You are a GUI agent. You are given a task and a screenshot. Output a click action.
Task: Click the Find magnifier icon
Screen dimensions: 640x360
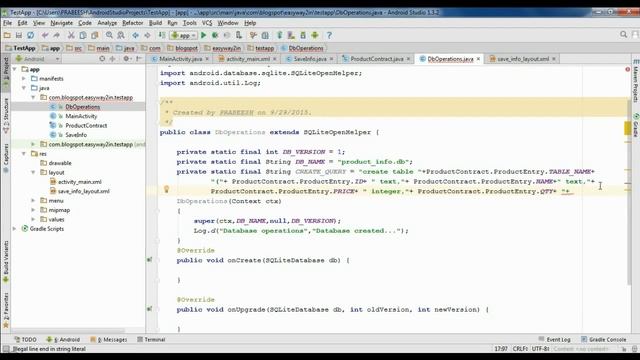[x=109, y=36]
